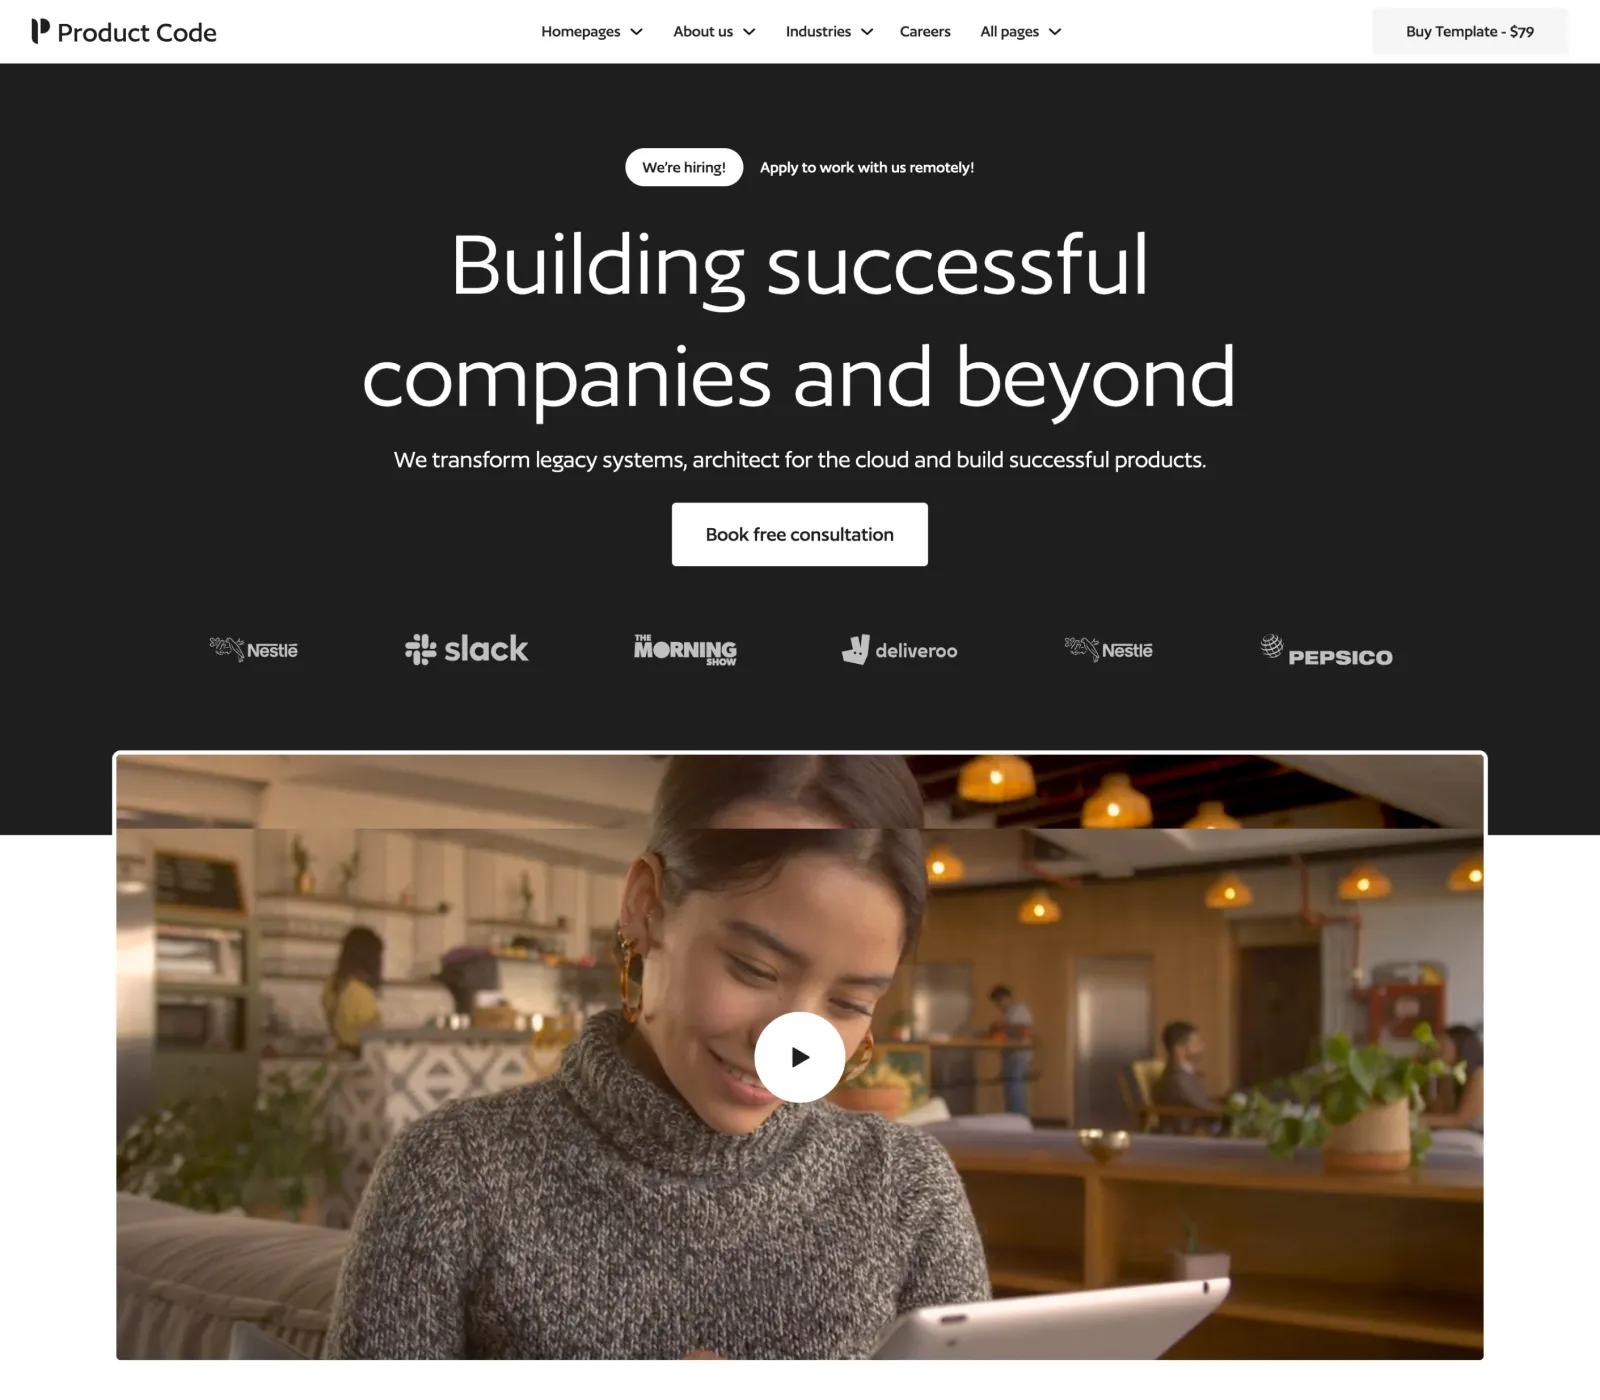The height and width of the screenshot is (1400, 1600).
Task: Click the Product Code logo icon
Action: [40, 31]
